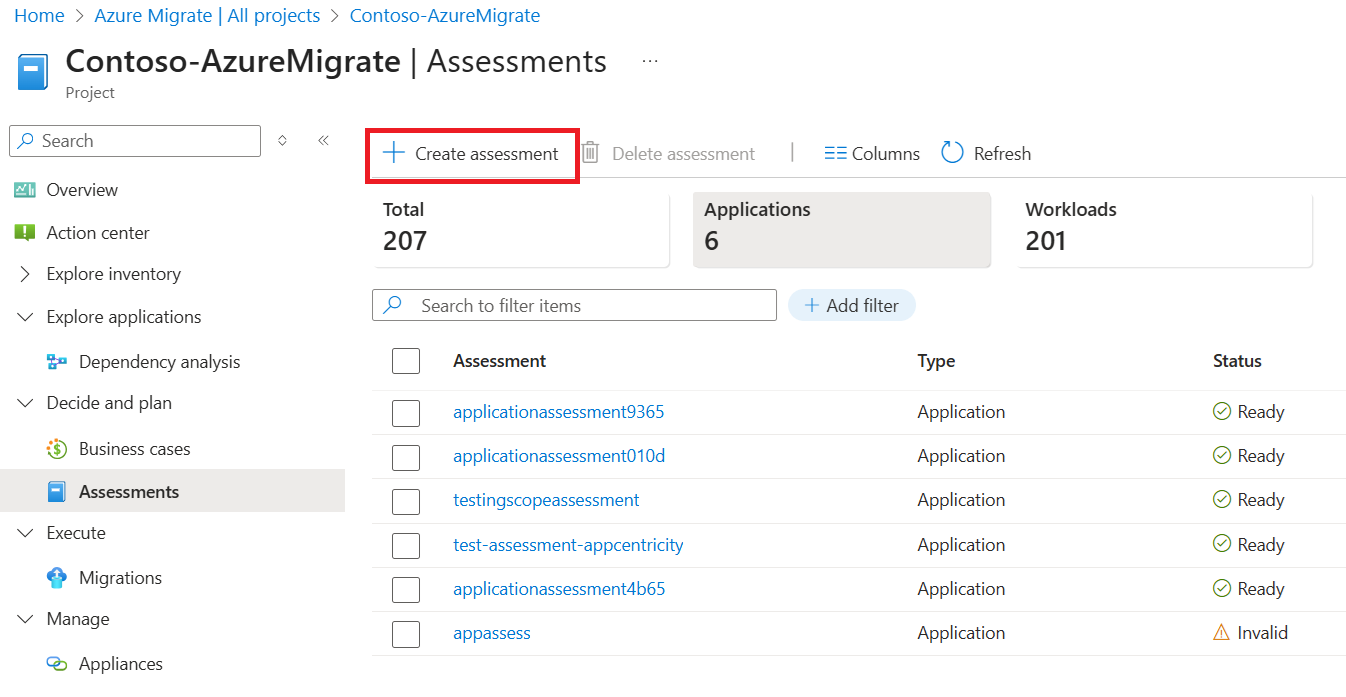
Task: Open Appliances under Manage
Action: 120,664
